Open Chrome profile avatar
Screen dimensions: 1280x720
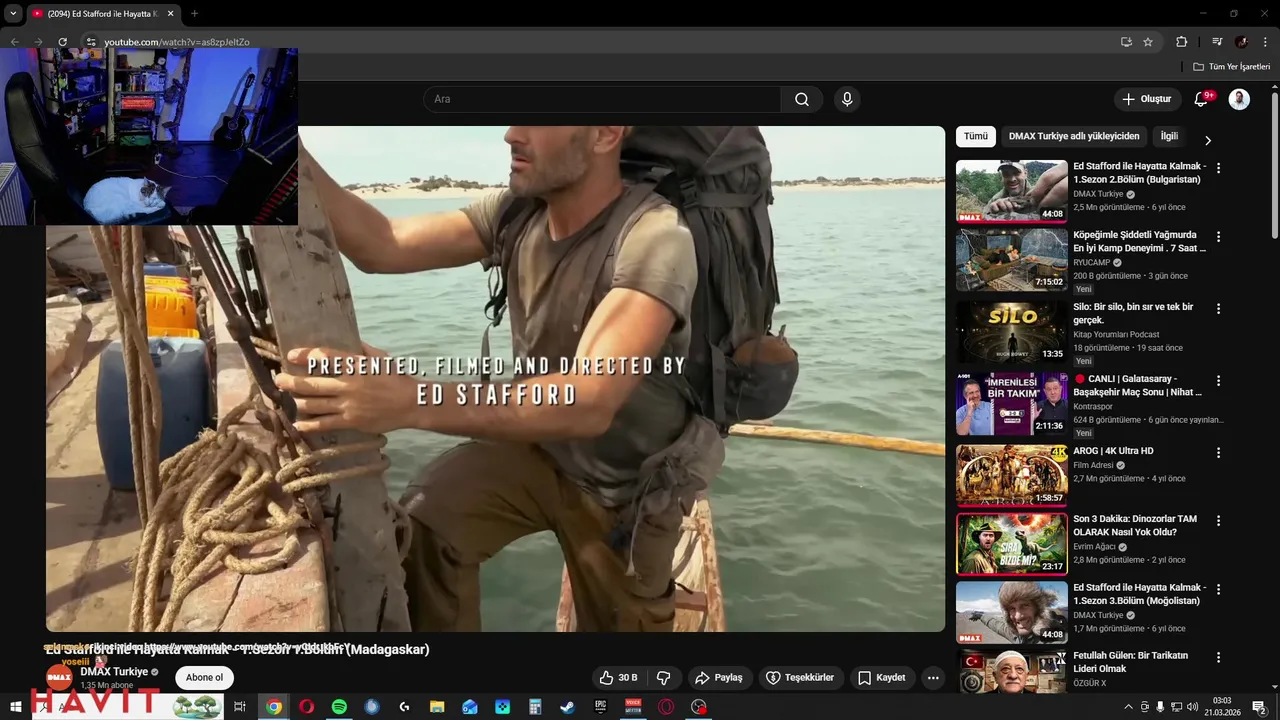tap(1241, 42)
